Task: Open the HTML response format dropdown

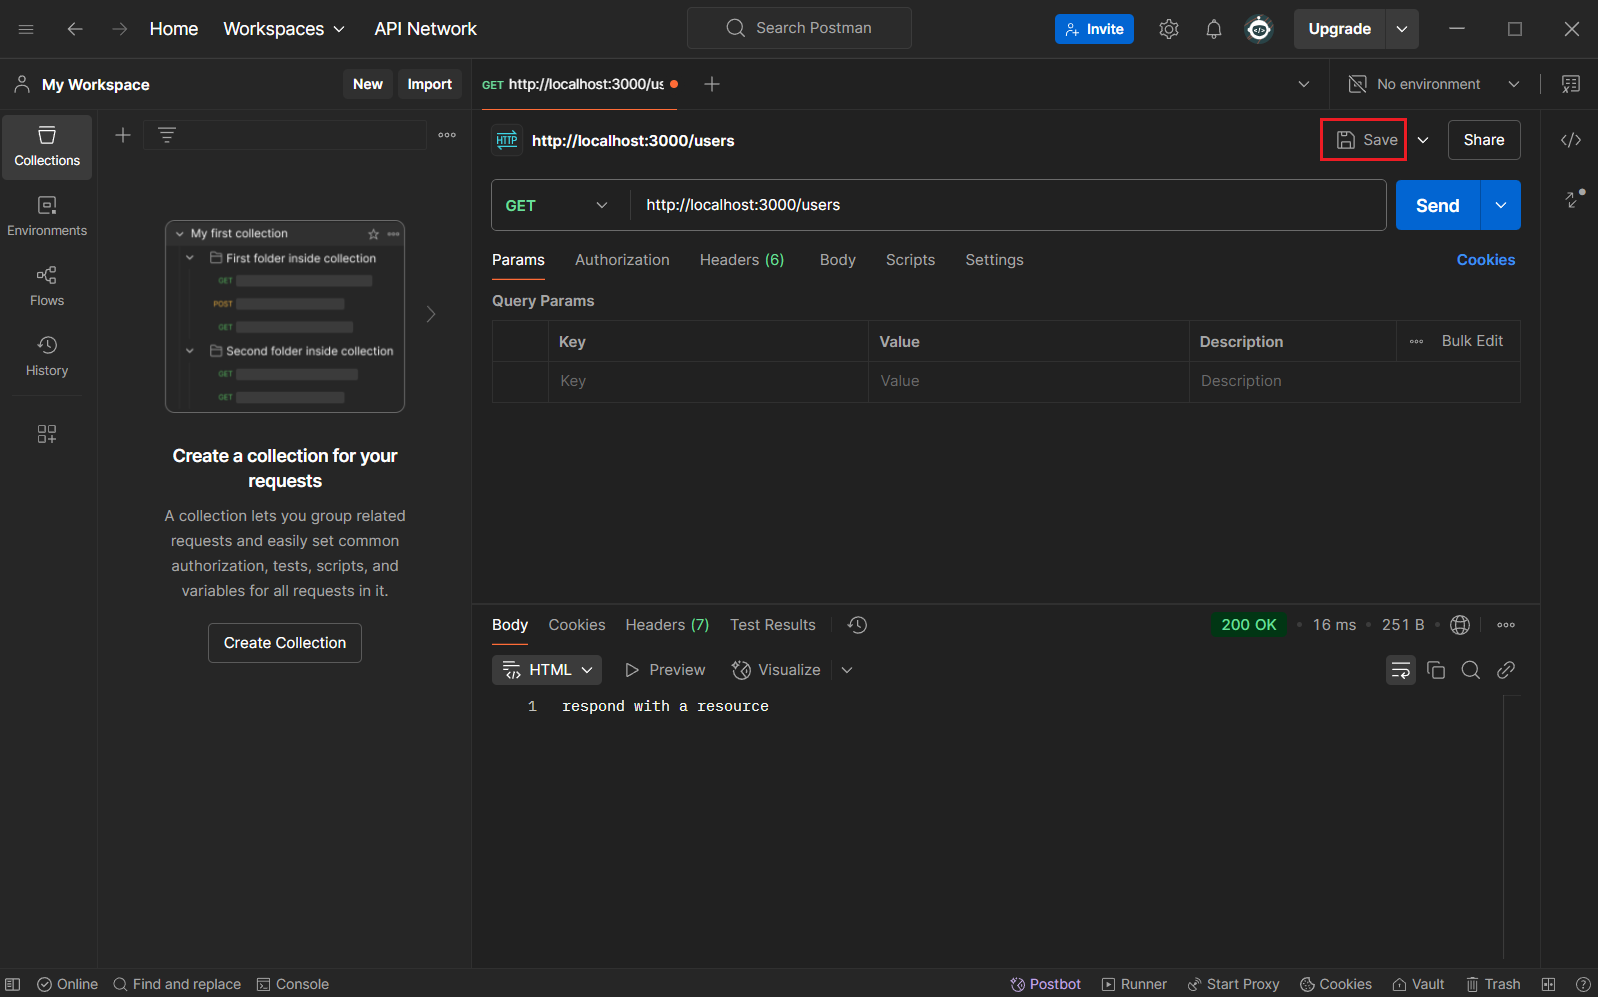Action: (547, 670)
